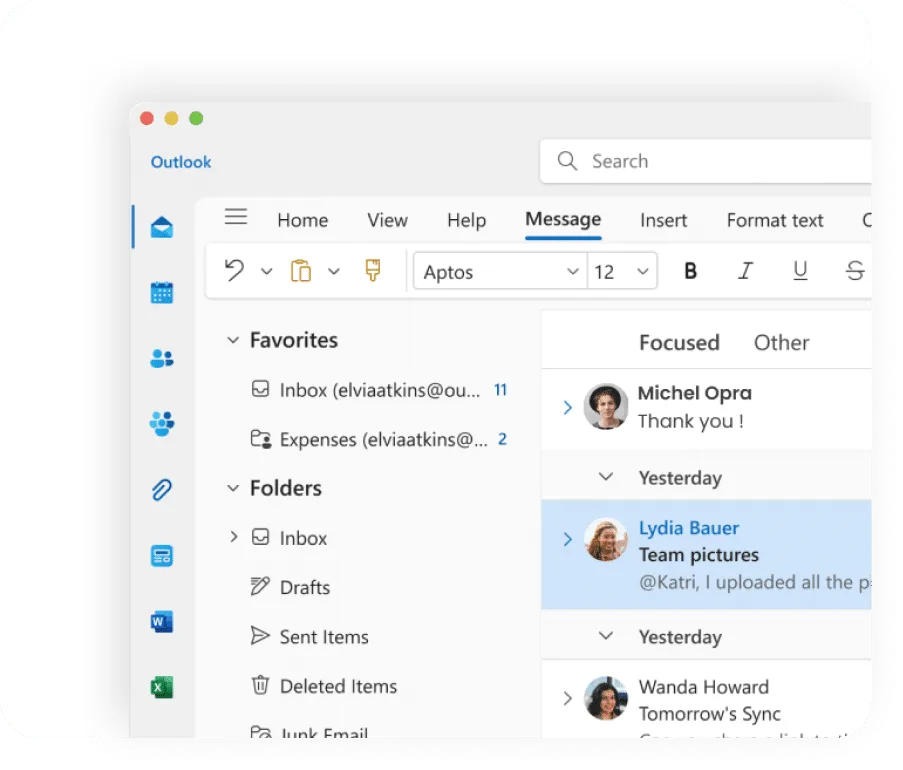Click the Expenses unread count 2

pos(502,439)
